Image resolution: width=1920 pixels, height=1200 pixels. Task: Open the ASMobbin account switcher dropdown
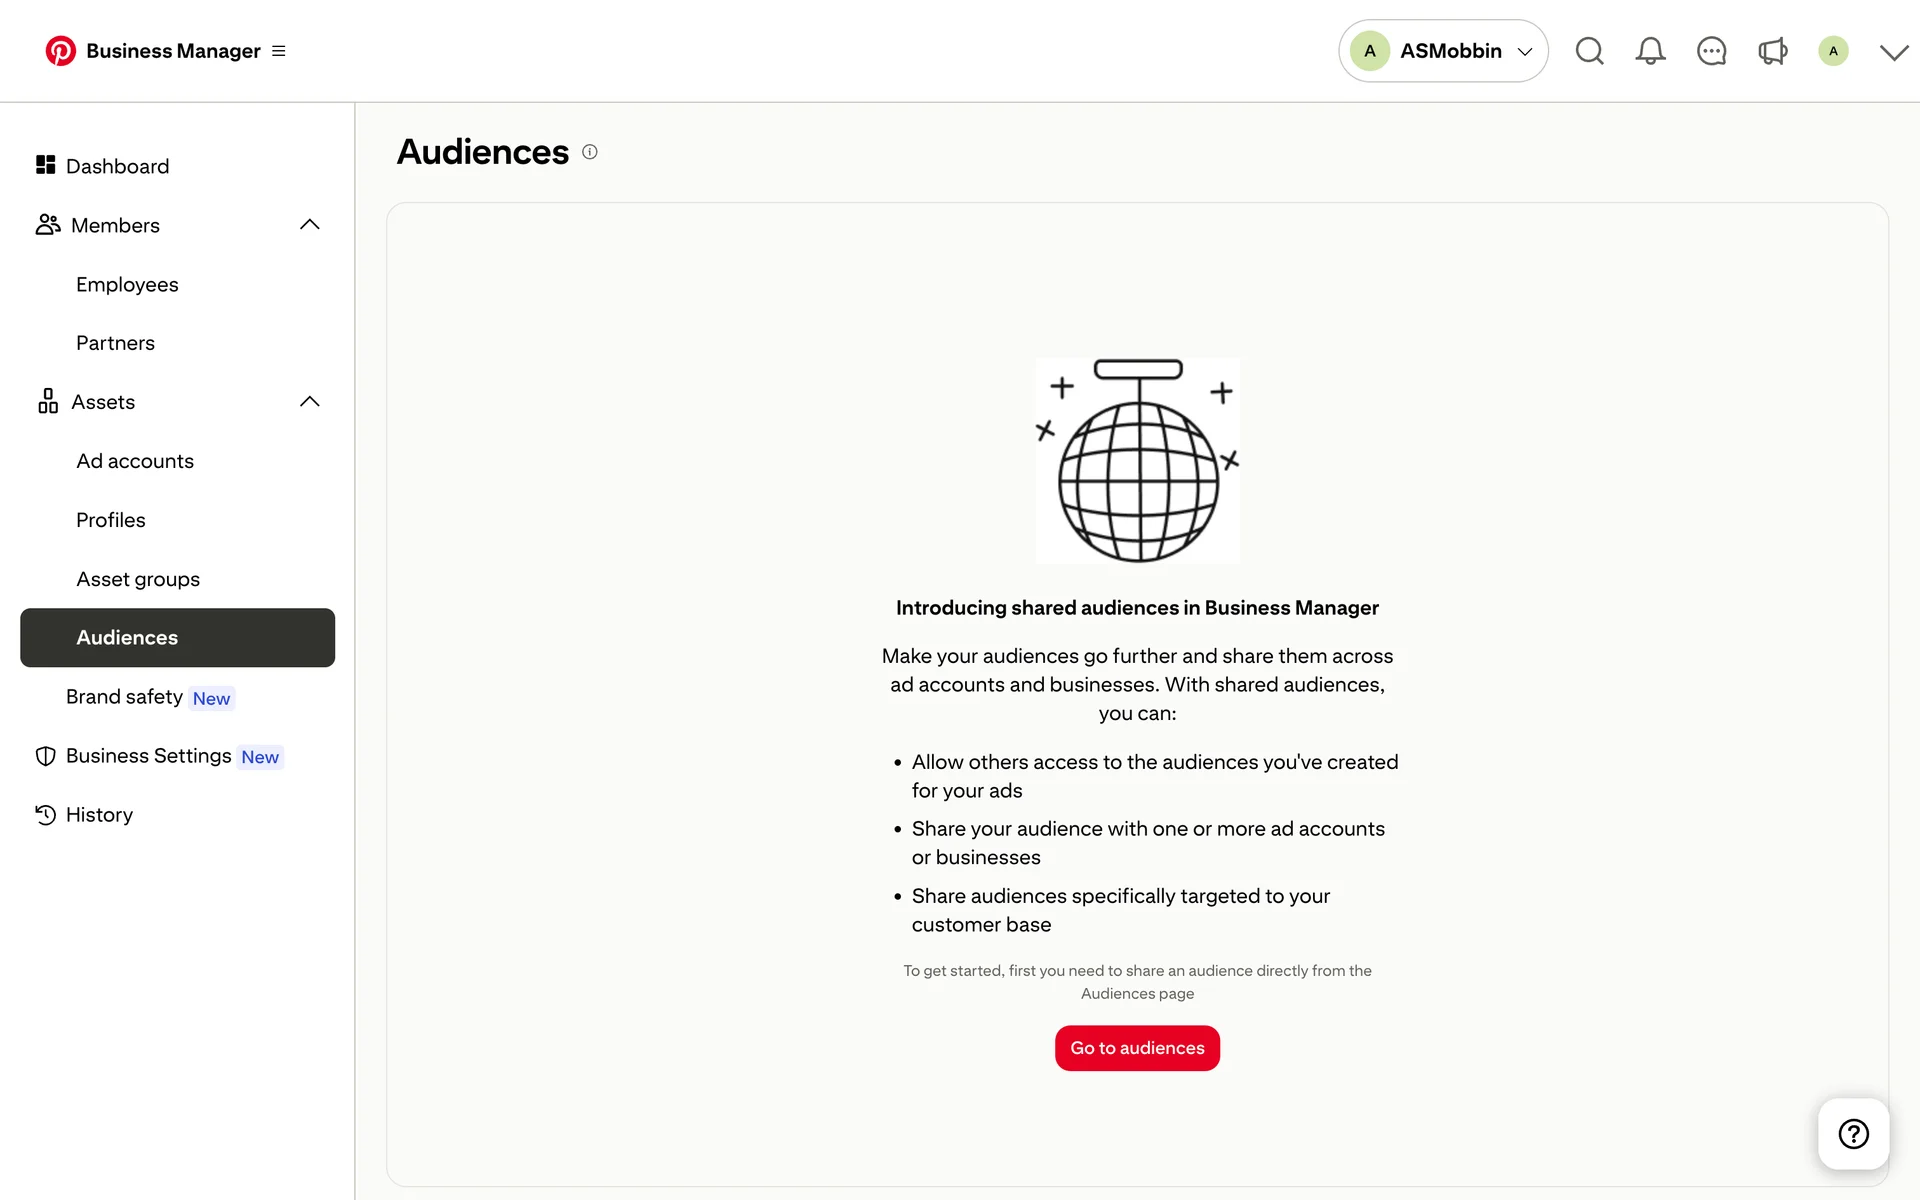point(1443,51)
